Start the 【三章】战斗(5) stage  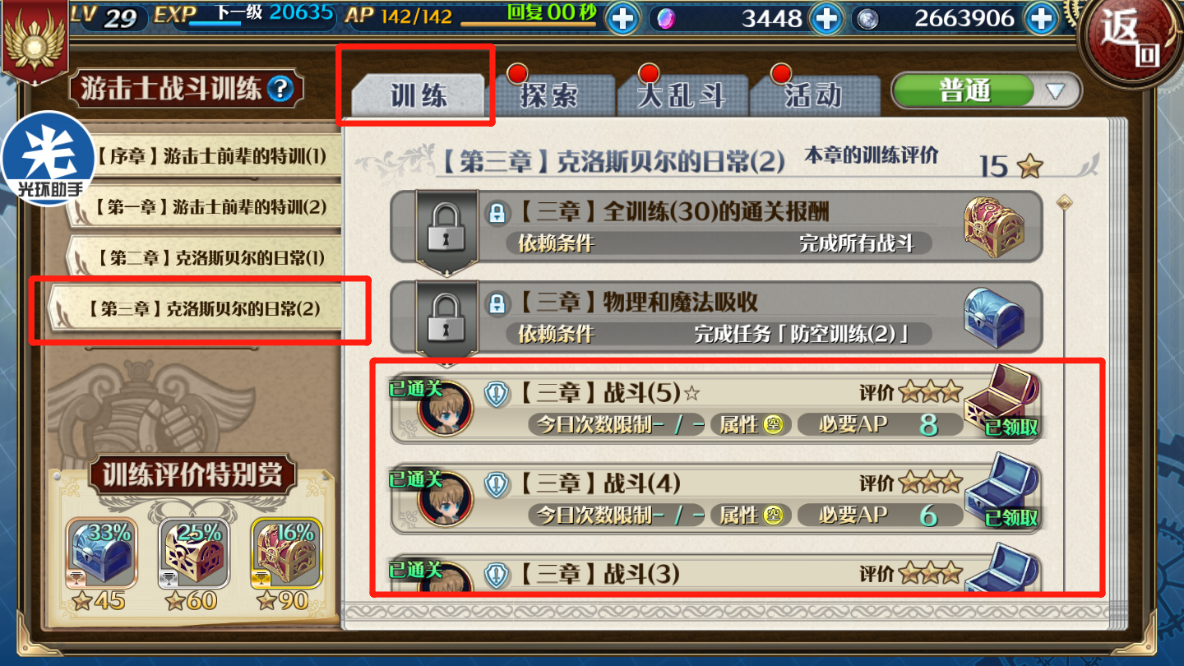(x=716, y=408)
